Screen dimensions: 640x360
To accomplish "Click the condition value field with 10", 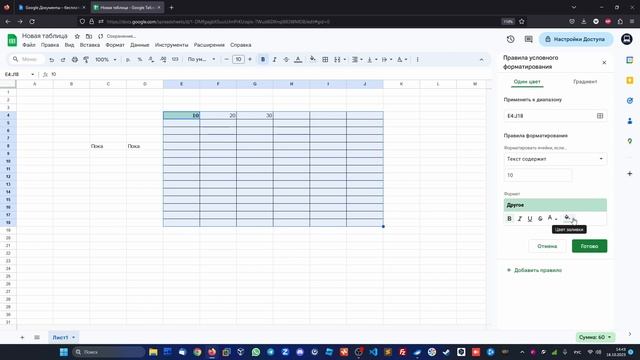I will [538, 175].
